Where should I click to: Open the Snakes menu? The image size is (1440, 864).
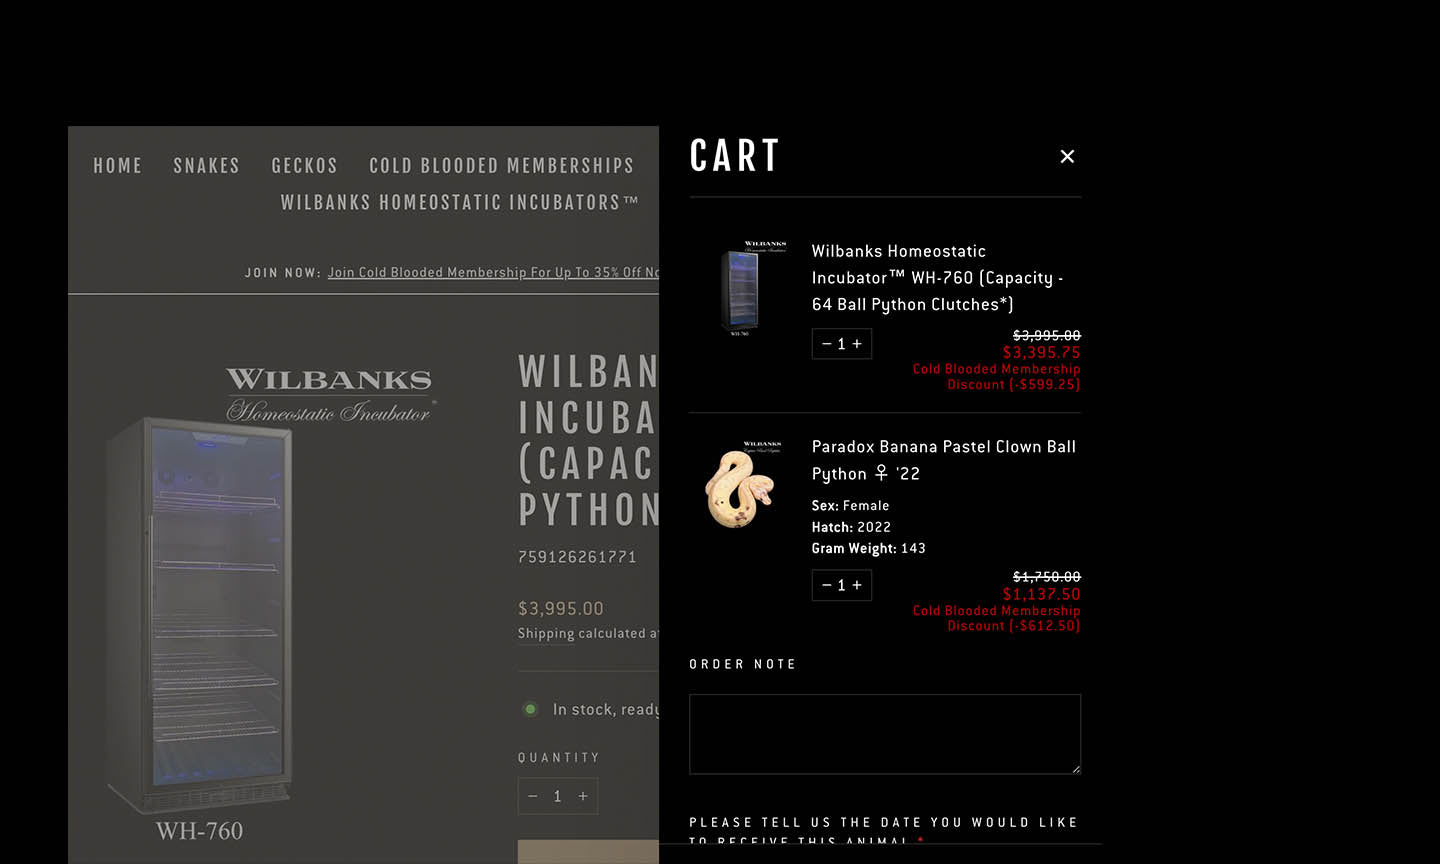click(207, 166)
